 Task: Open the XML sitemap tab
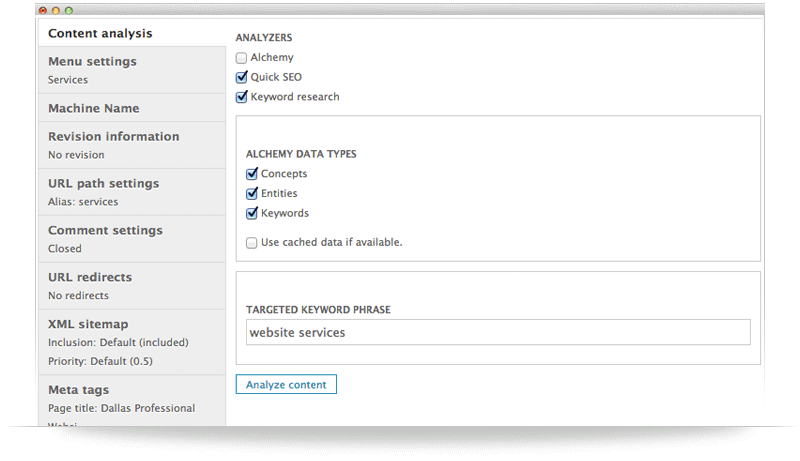[x=132, y=342]
